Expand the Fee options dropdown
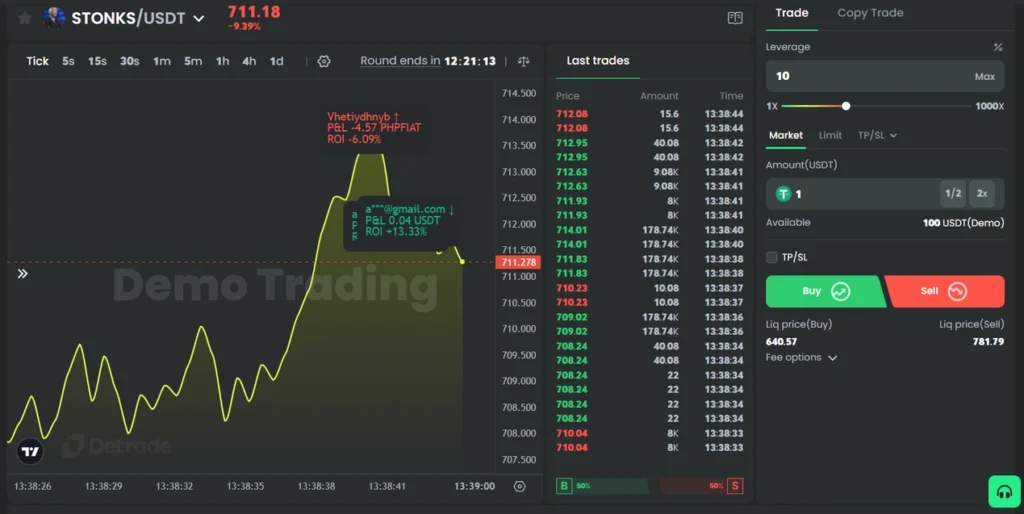This screenshot has height=514, width=1024. (x=801, y=358)
